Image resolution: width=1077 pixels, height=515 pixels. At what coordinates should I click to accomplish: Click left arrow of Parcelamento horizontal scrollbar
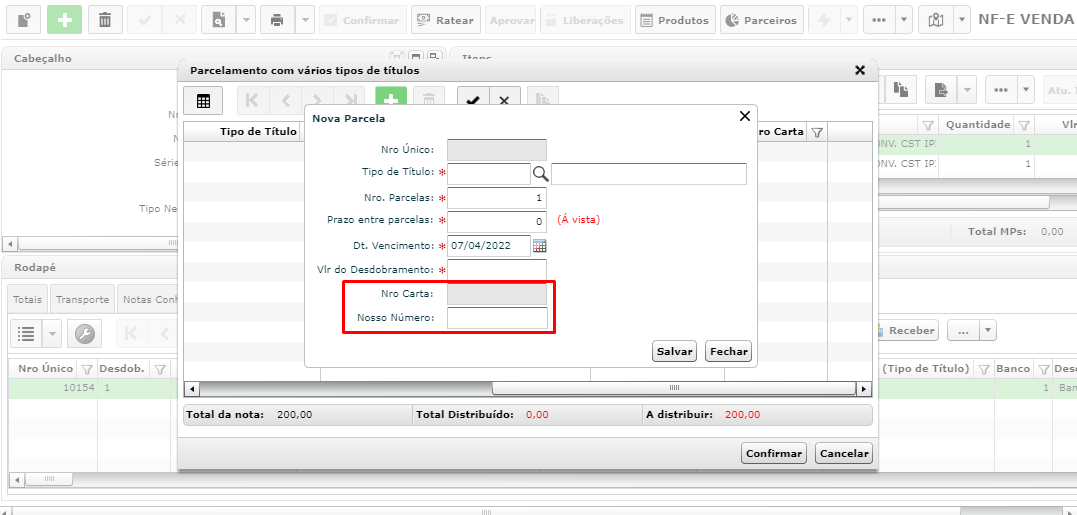click(192, 389)
